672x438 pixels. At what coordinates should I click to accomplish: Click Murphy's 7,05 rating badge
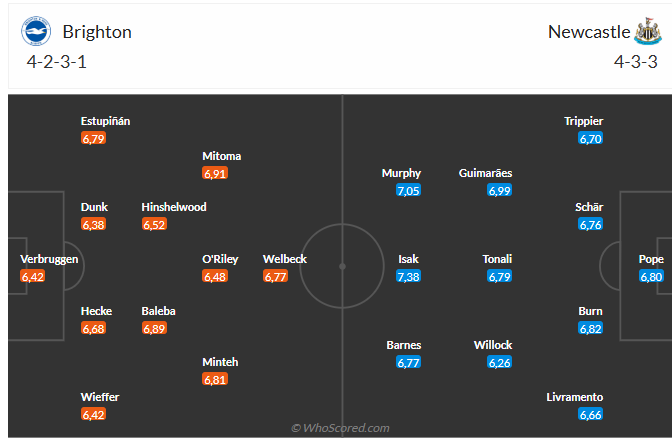point(408,190)
